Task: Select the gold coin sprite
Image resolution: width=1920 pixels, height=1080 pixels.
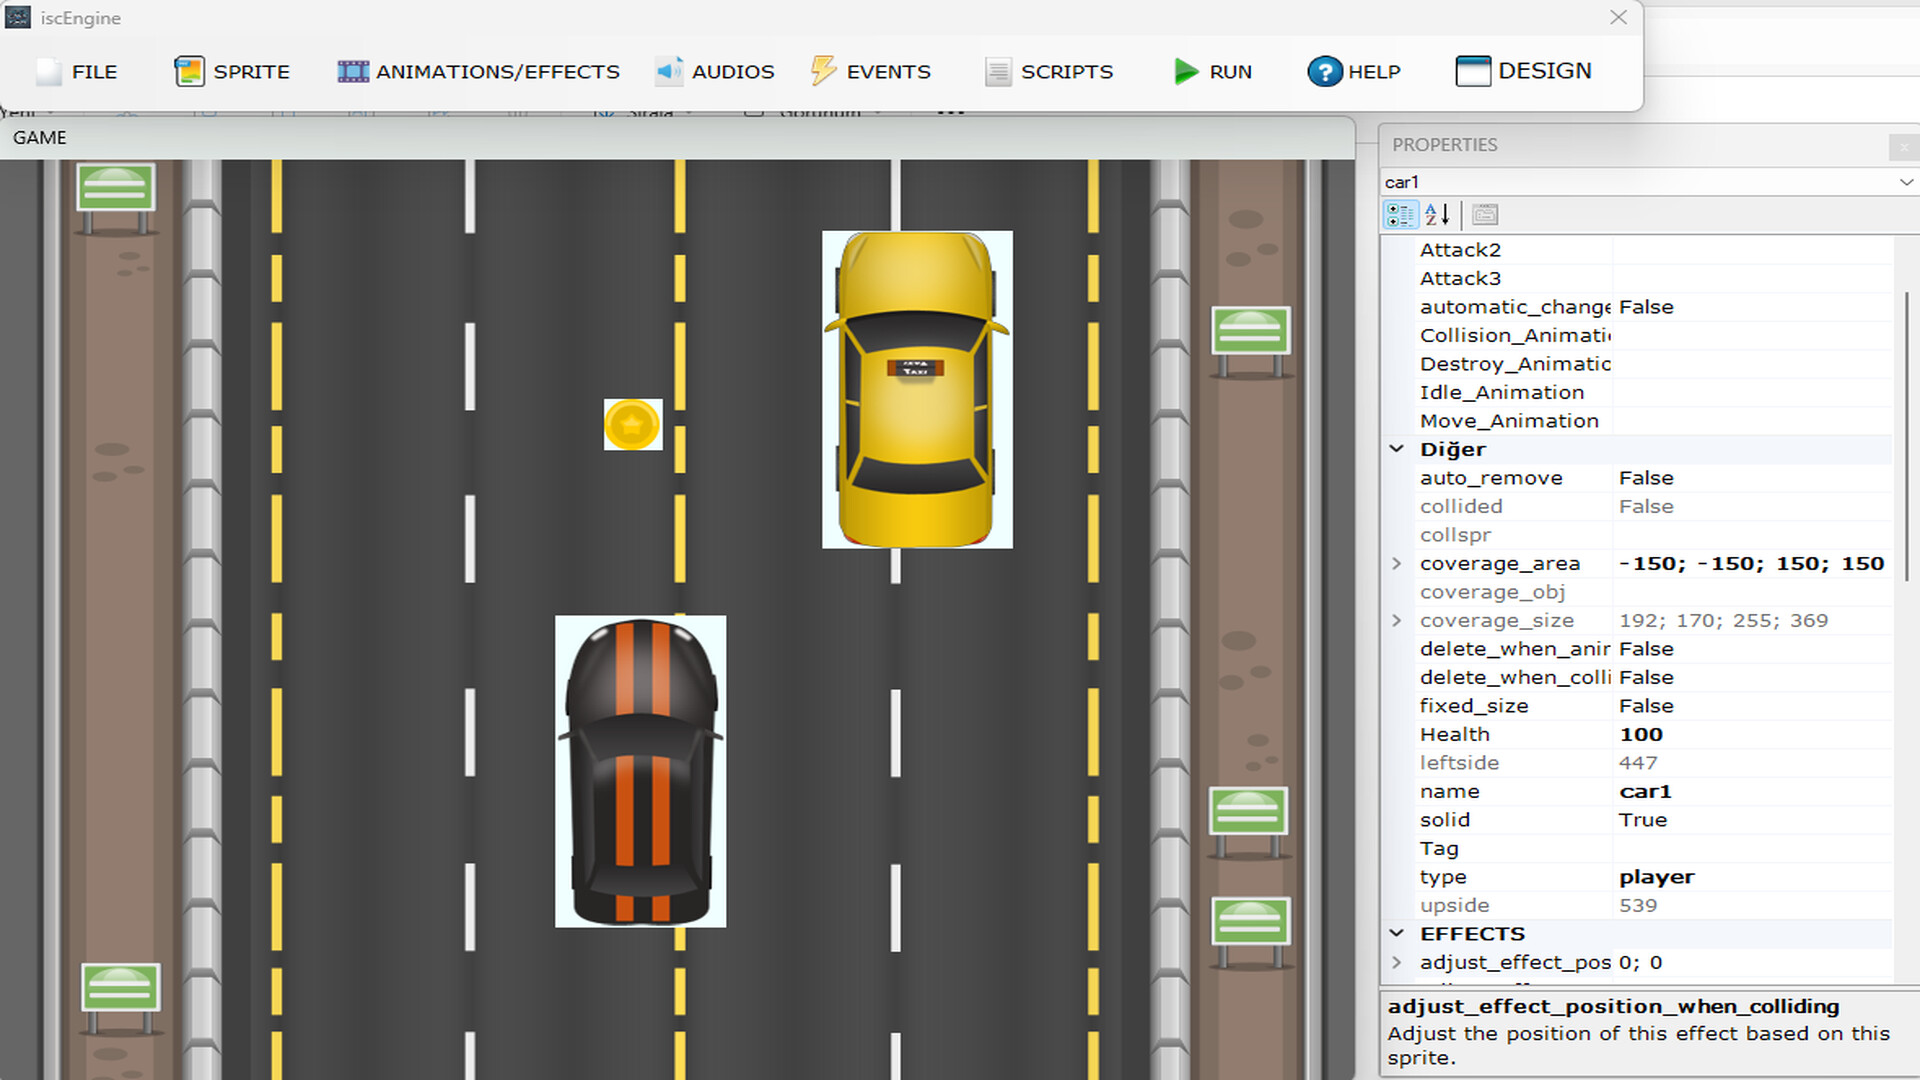Action: [632, 425]
